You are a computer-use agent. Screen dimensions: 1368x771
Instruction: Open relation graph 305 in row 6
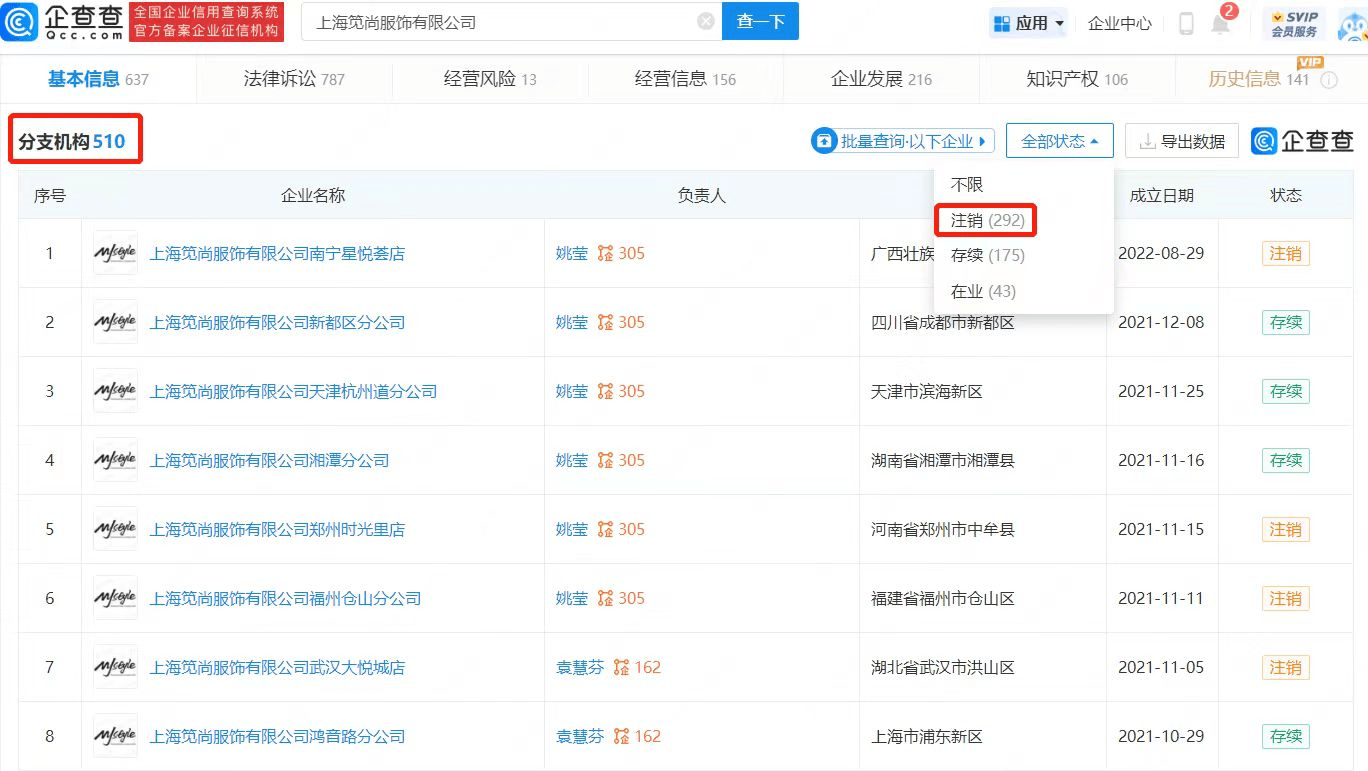(x=621, y=599)
